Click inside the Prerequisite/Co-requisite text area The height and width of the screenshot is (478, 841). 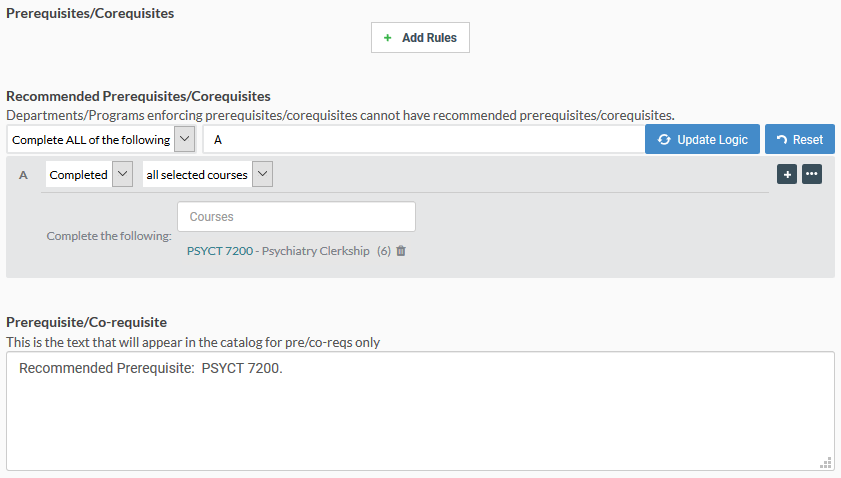[420, 411]
